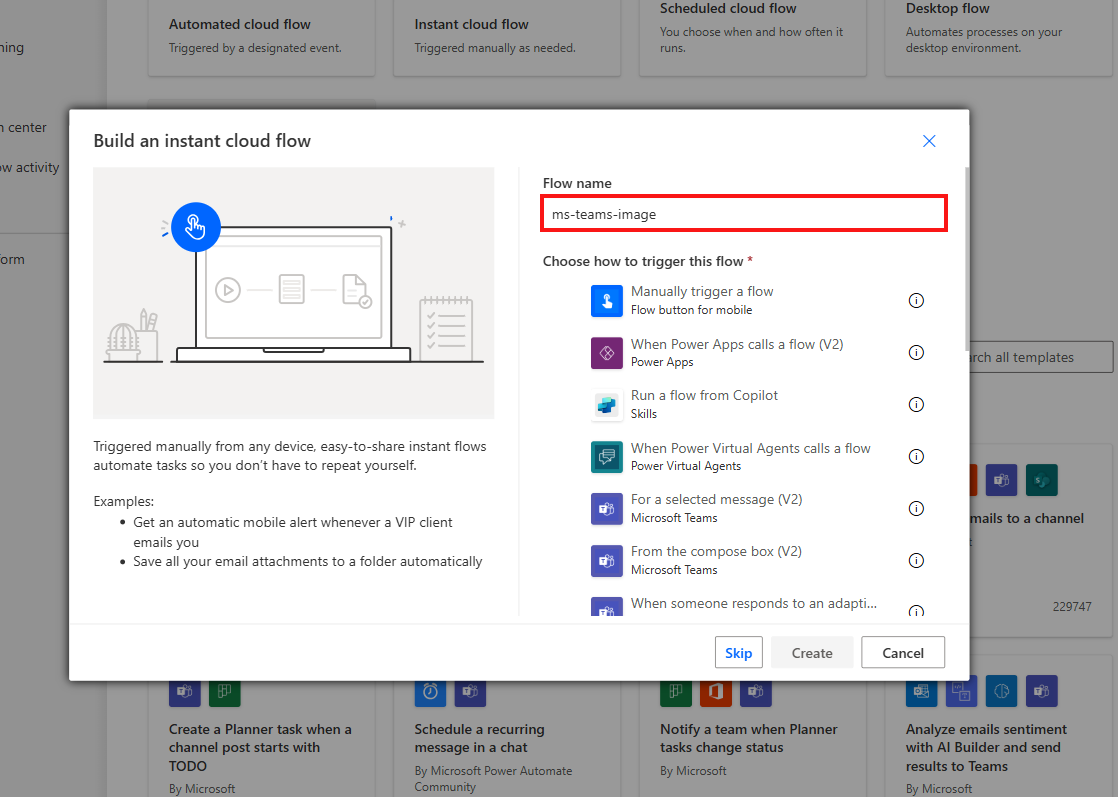Viewport: 1118px width, 797px height.
Task: Click the Power Virtual Agents trigger icon
Action: [607, 456]
